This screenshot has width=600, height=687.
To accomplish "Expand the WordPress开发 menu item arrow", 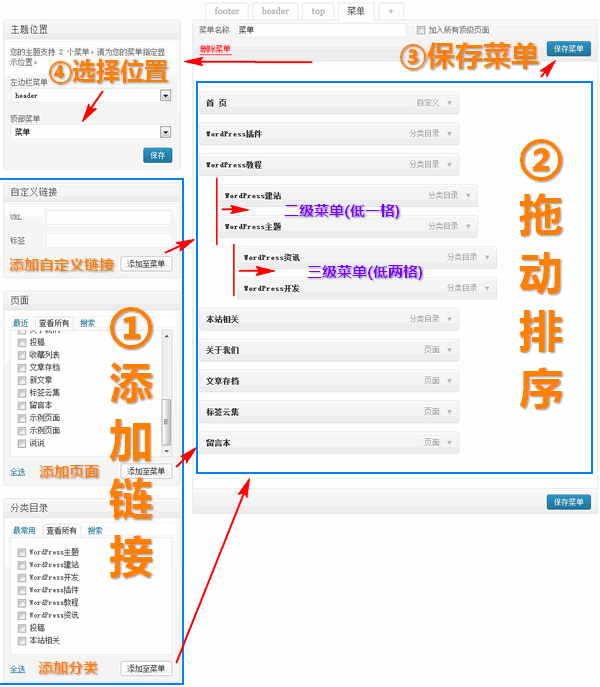I will coord(487,288).
